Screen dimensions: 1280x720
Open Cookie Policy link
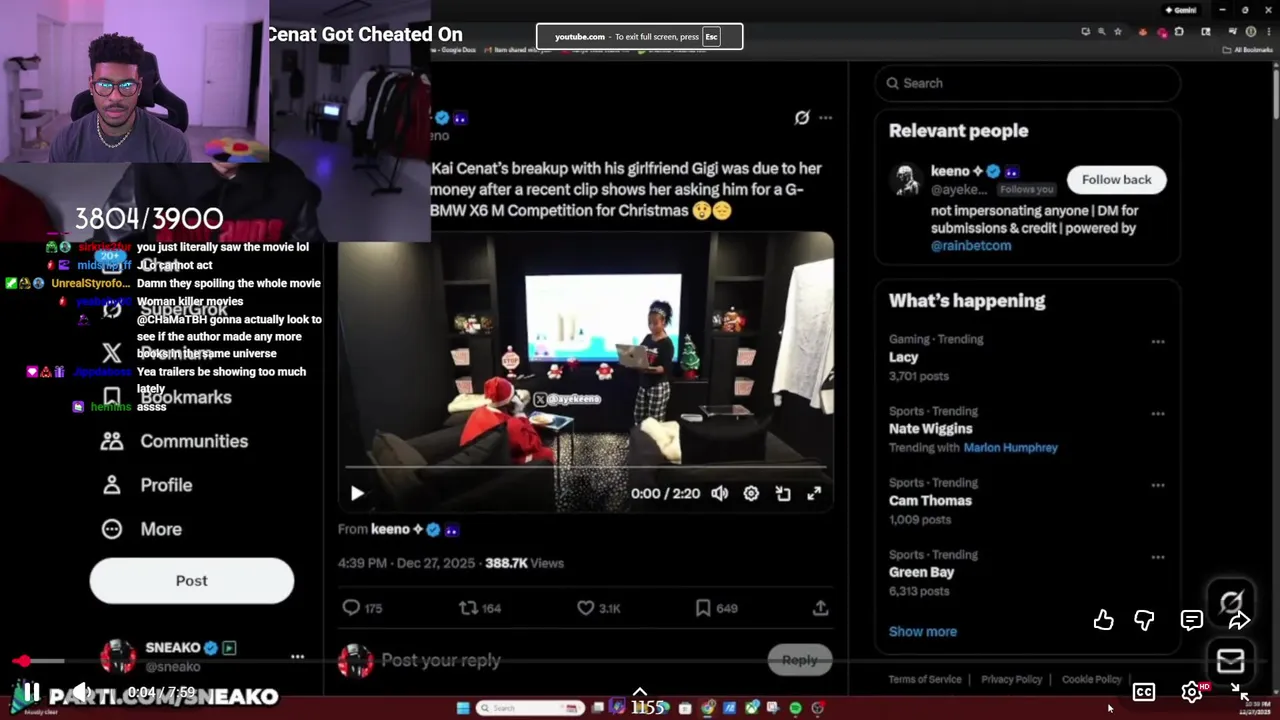click(1091, 679)
